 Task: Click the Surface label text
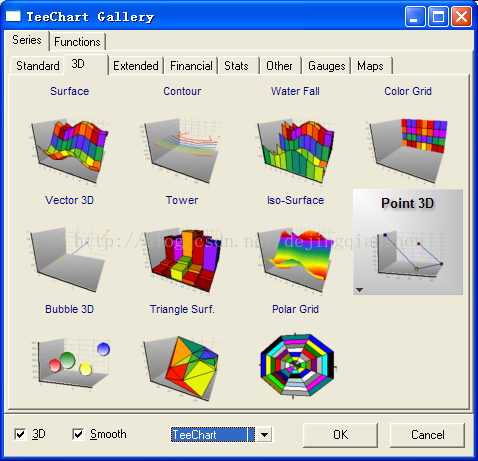[70, 91]
